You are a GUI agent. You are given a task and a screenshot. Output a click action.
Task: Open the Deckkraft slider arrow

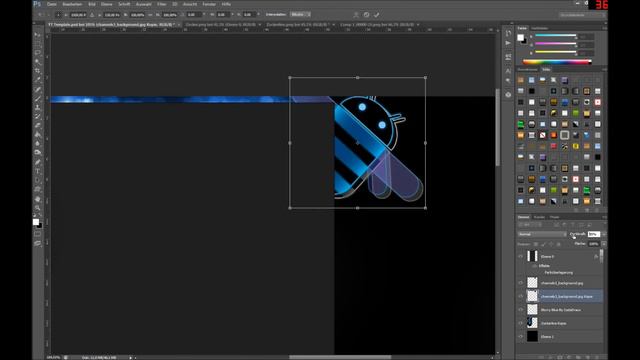click(604, 234)
